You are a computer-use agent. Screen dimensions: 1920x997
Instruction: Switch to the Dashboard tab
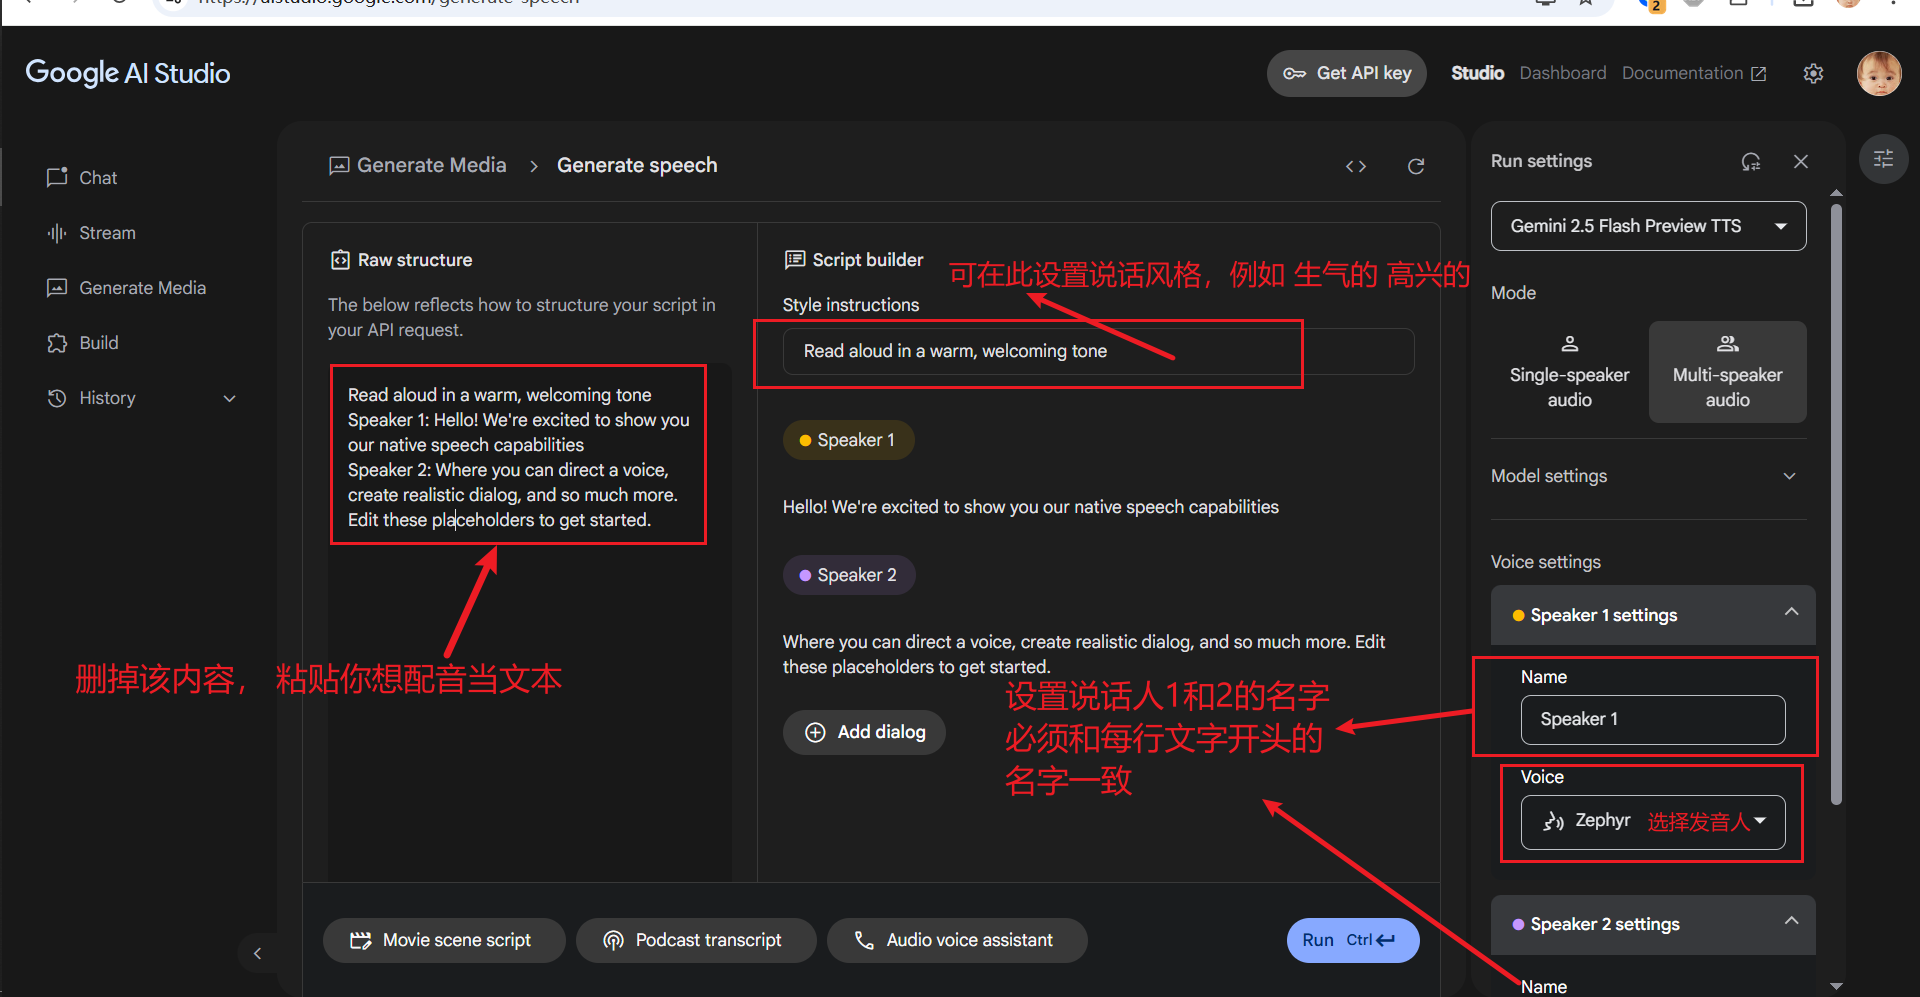click(x=1562, y=73)
